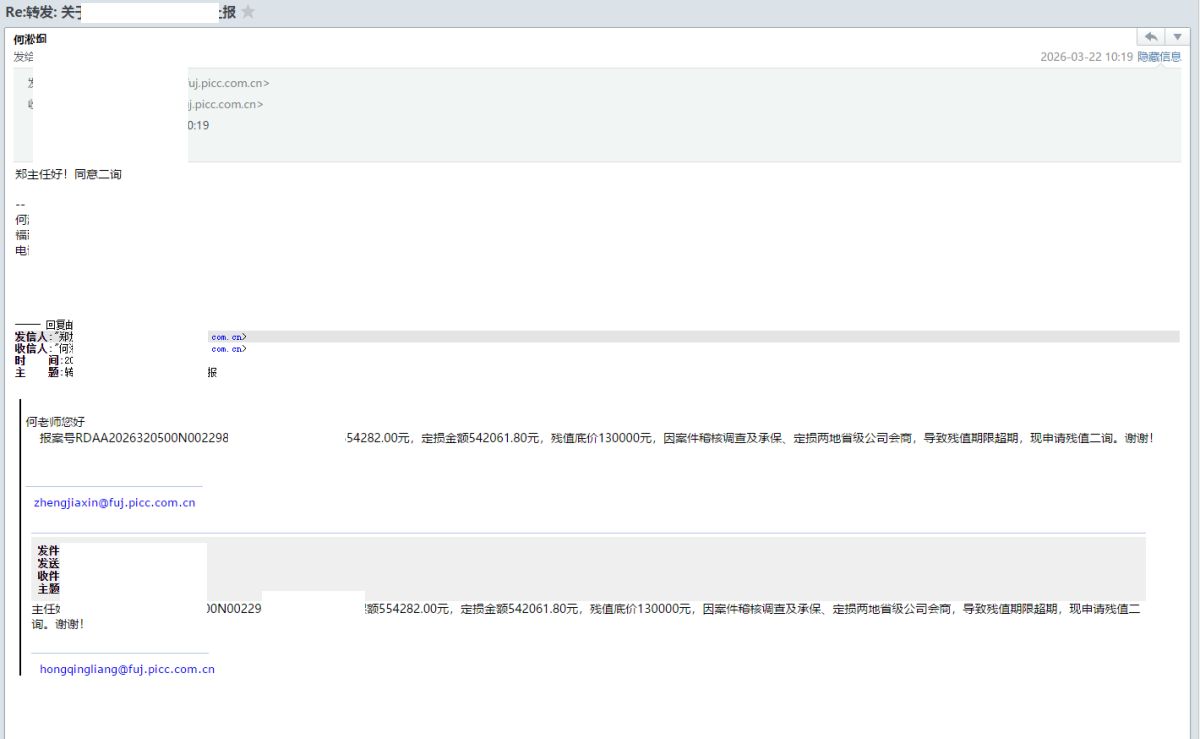Image resolution: width=1200 pixels, height=739 pixels.
Task: Click the sender address in the top header
Action: [228, 83]
